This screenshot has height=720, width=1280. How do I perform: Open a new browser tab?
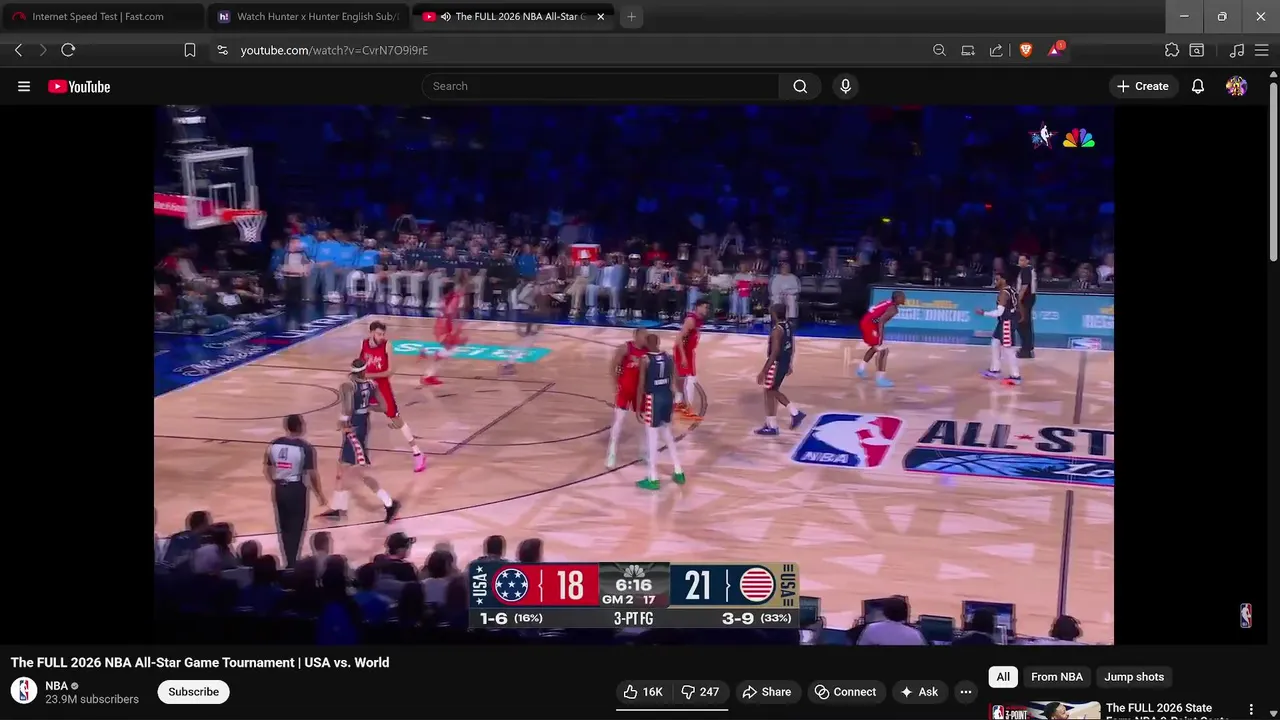pyautogui.click(x=631, y=17)
